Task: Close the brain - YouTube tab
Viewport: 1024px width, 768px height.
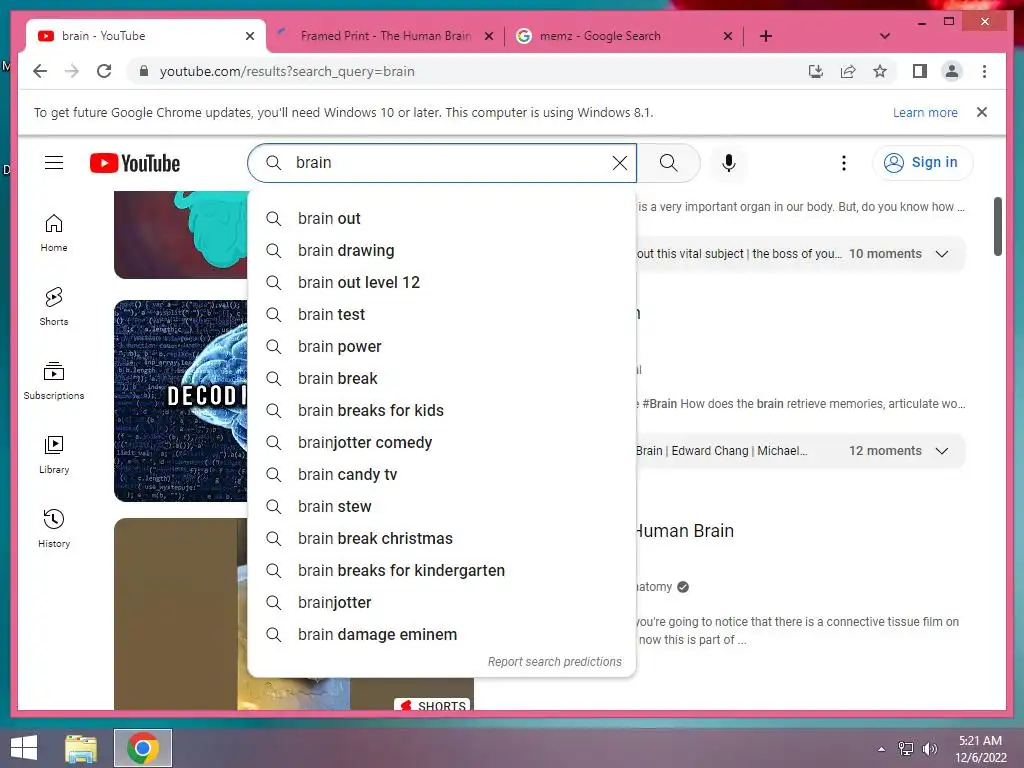Action: point(249,37)
